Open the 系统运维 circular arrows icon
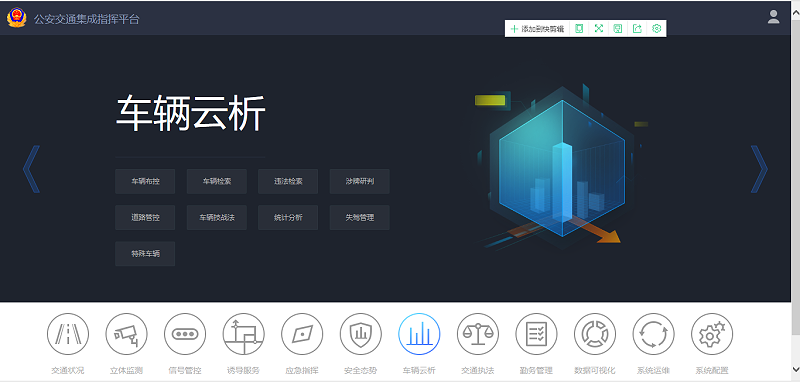 pyautogui.click(x=654, y=334)
